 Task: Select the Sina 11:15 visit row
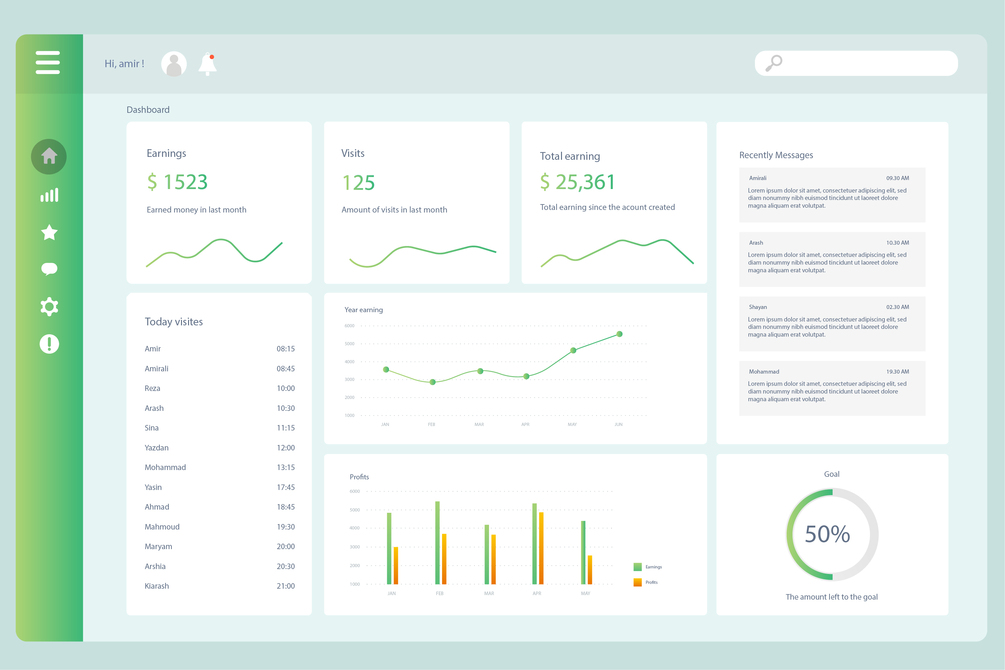(220, 428)
